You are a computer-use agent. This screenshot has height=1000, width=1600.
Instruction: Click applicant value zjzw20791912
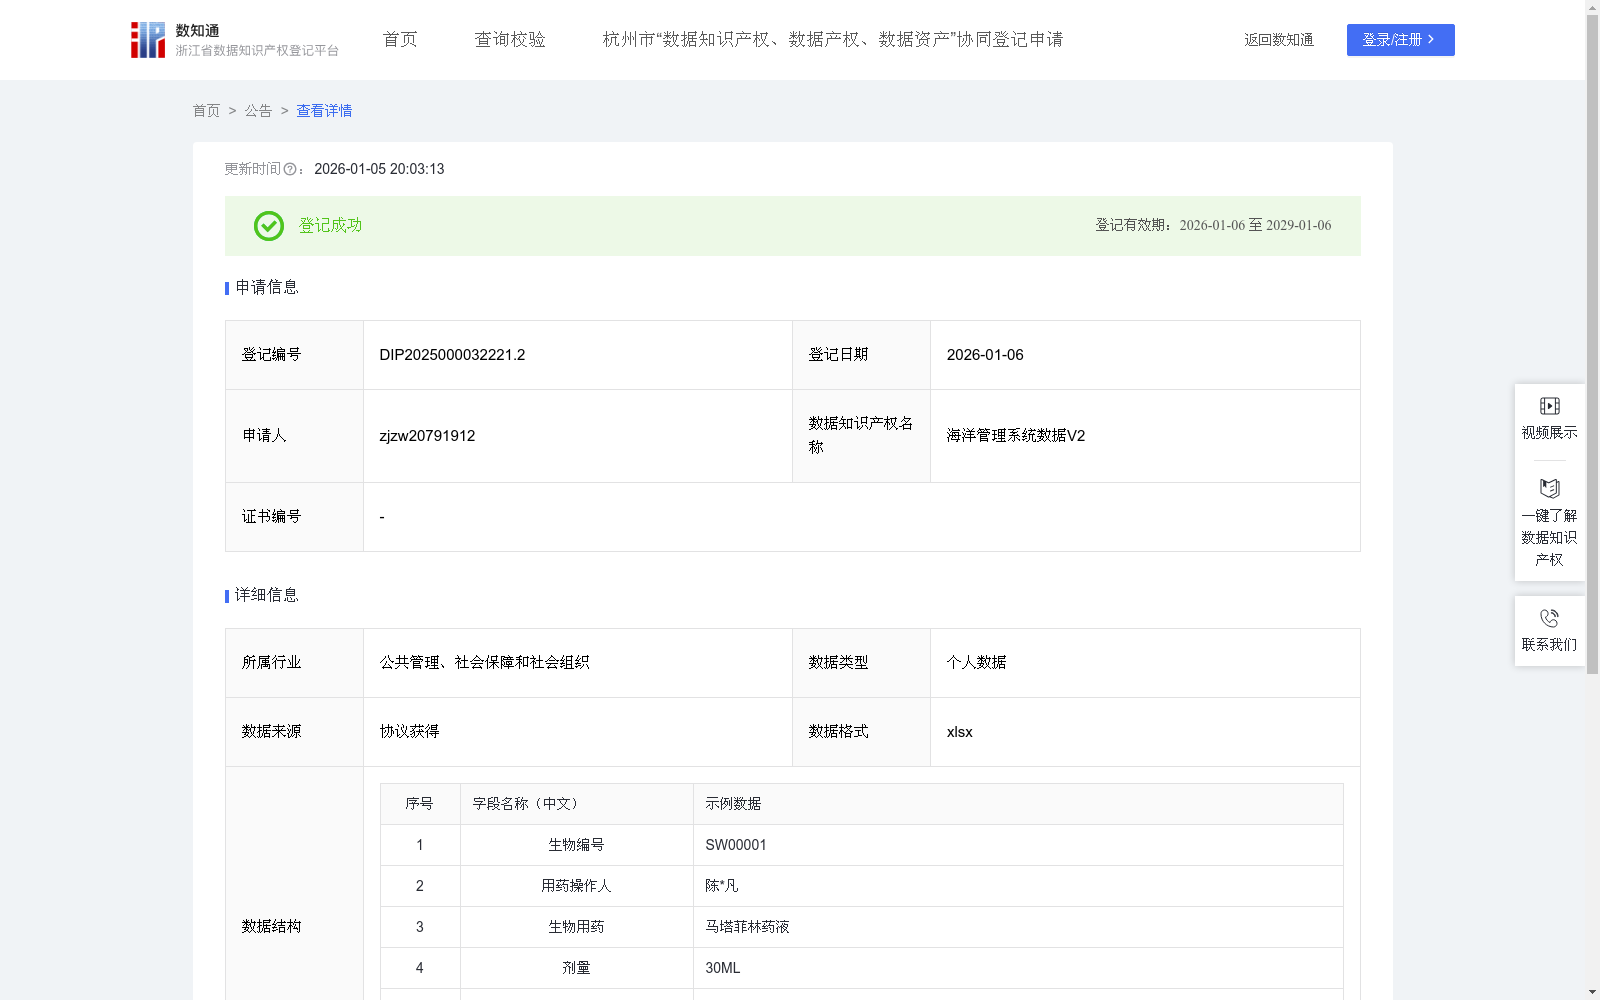click(x=427, y=436)
